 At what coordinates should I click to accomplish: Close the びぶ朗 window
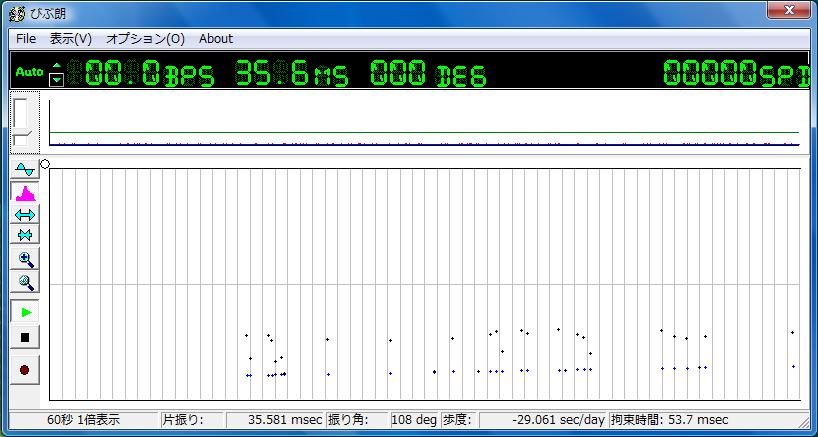pos(789,10)
